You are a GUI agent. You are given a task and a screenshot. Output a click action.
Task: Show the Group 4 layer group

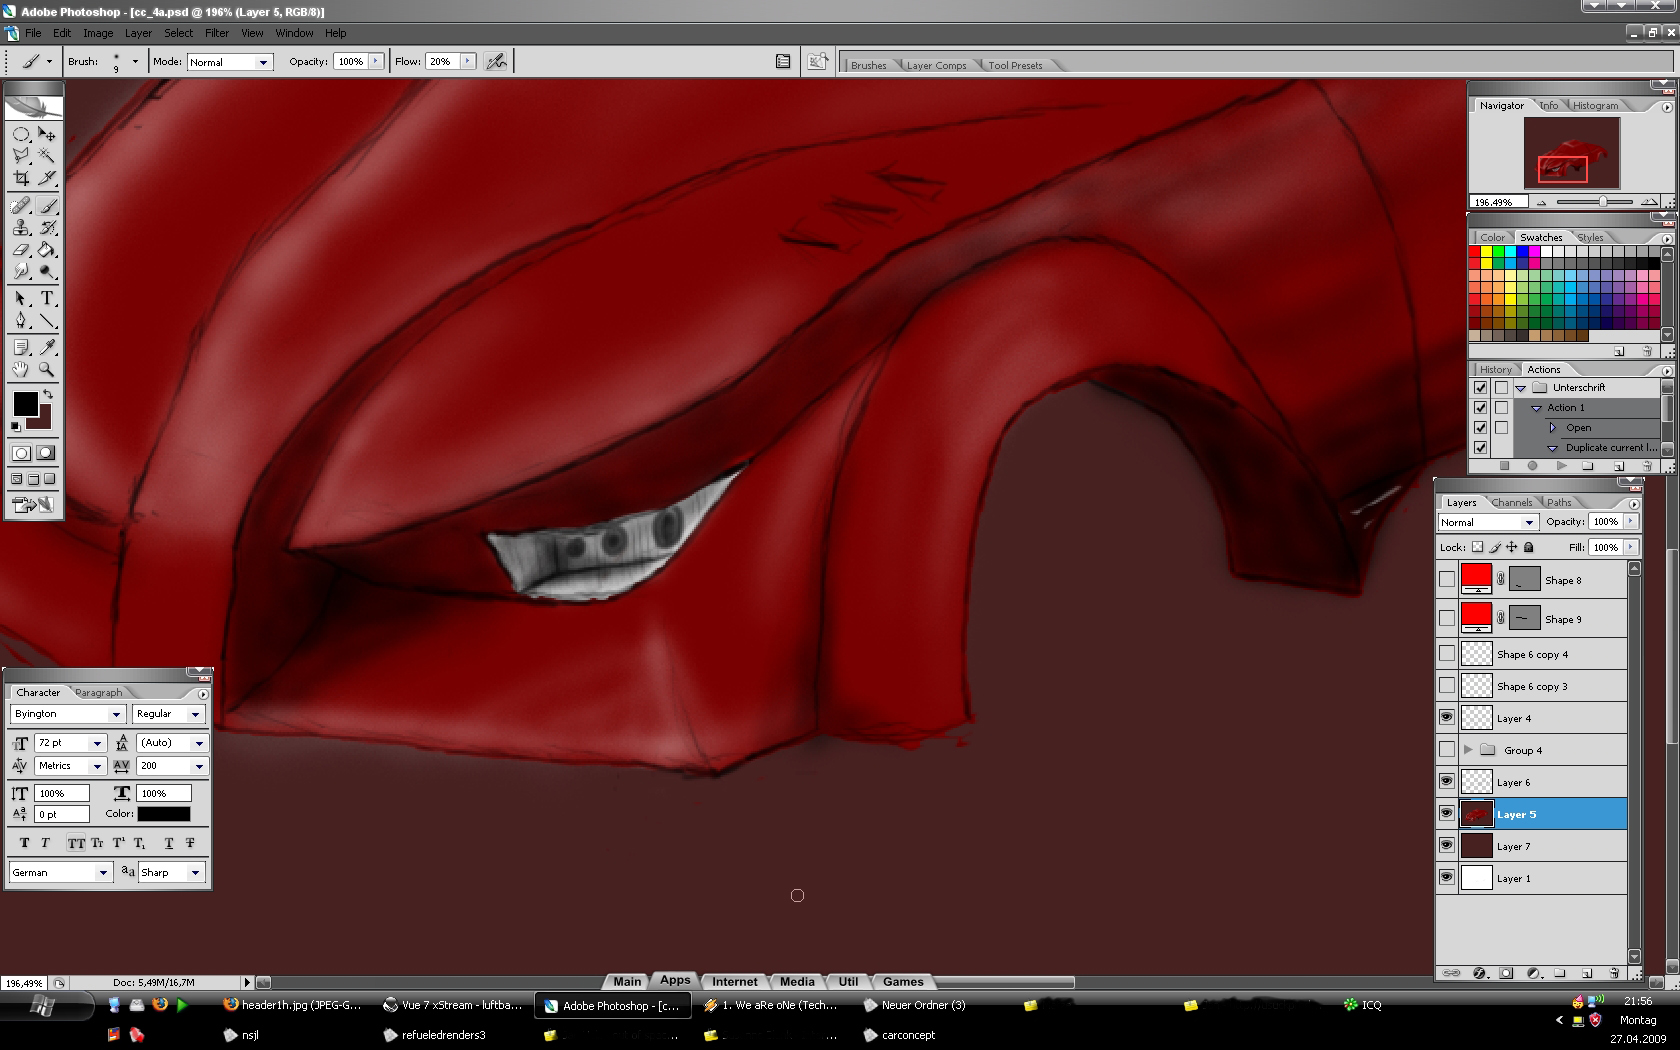pyautogui.click(x=1447, y=750)
